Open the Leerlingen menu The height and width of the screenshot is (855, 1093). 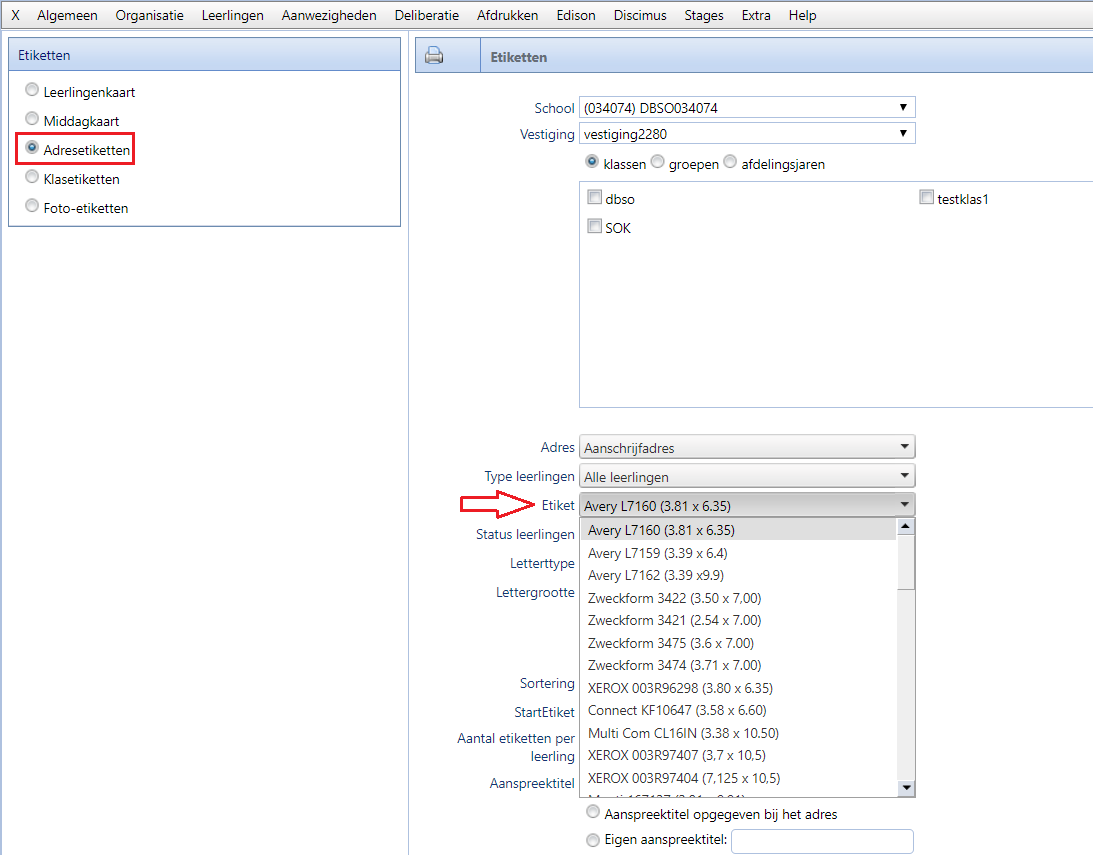(232, 15)
